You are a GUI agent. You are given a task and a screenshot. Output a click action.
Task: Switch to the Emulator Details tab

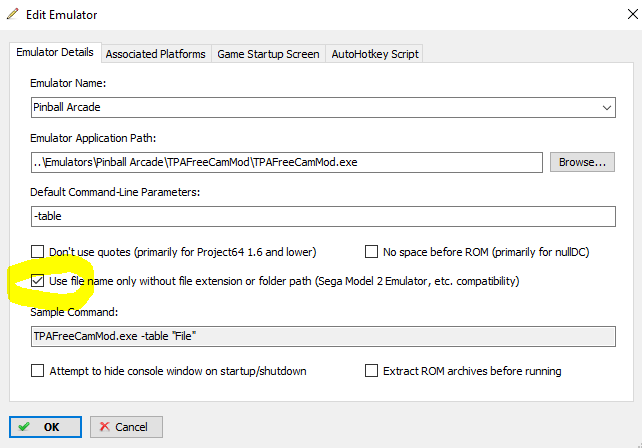click(x=55, y=52)
